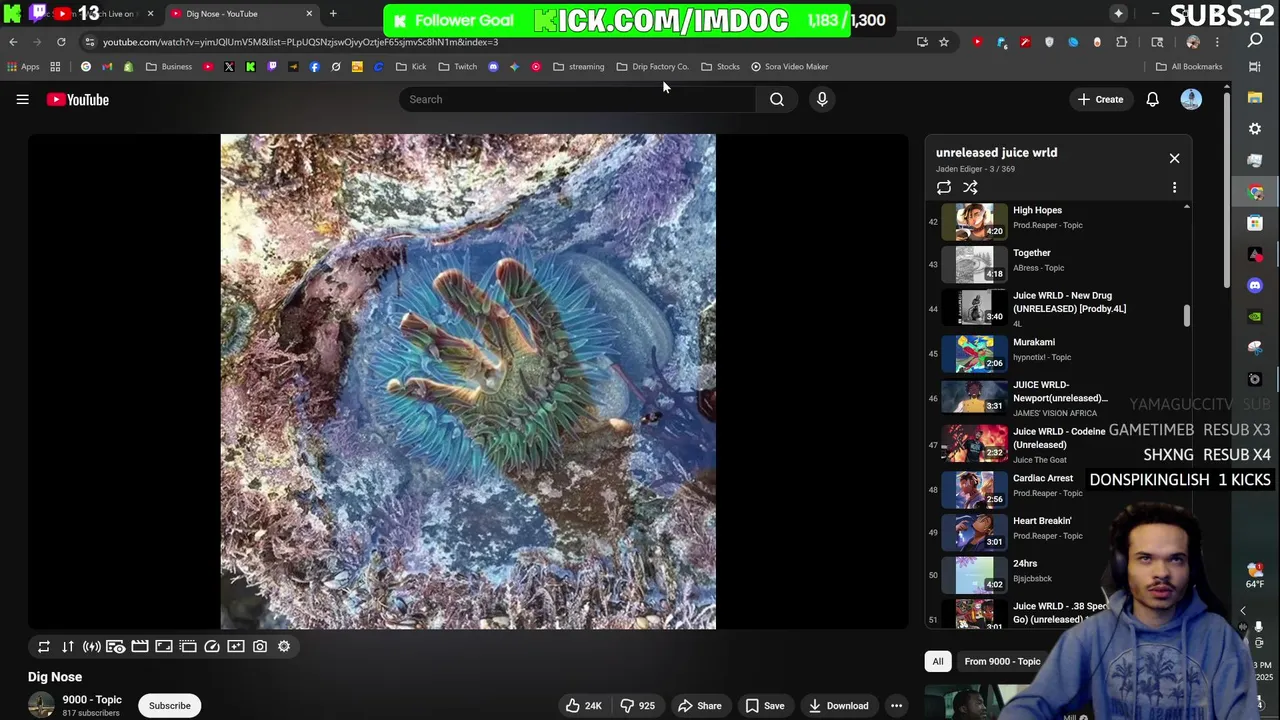
Task: Select Juice WRLD - New Drug playlist item
Action: click(1060, 307)
